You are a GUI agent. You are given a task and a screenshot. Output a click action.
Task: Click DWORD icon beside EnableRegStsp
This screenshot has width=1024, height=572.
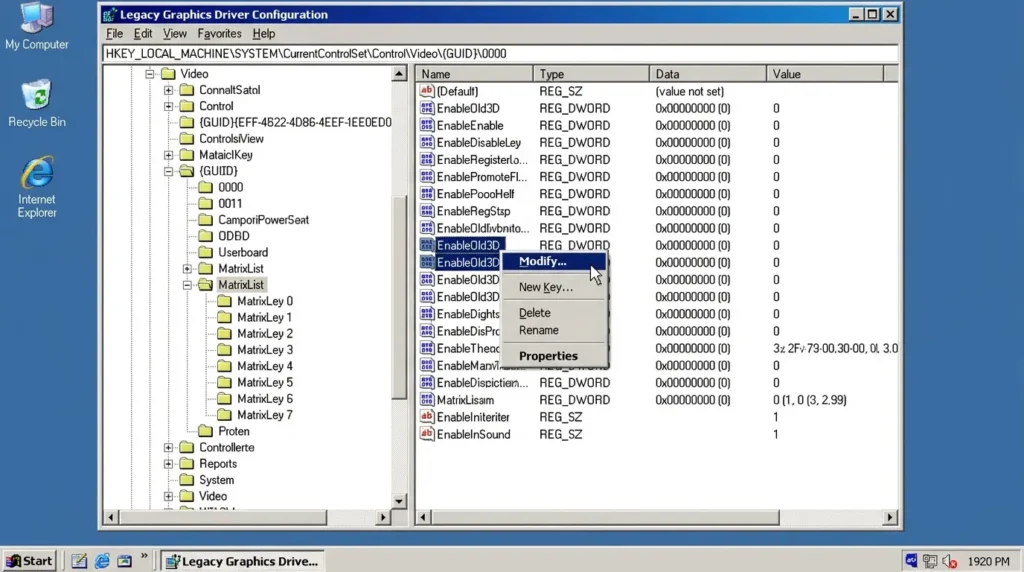[427, 211]
